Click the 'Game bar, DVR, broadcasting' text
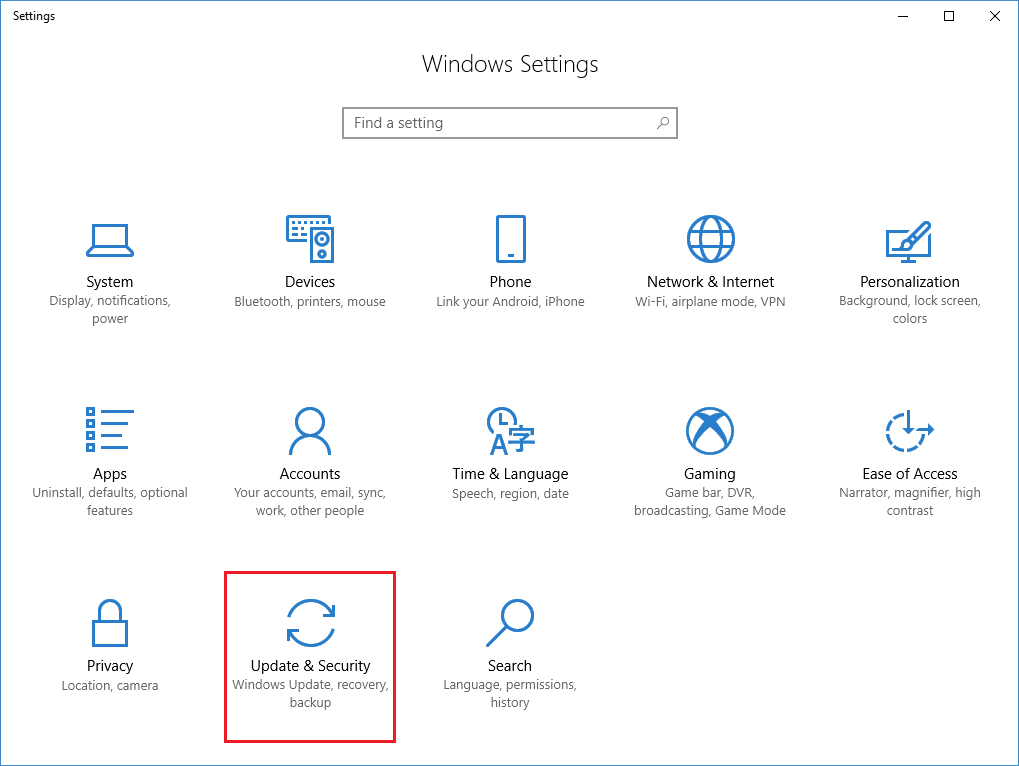This screenshot has height=766, width=1019. point(710,502)
